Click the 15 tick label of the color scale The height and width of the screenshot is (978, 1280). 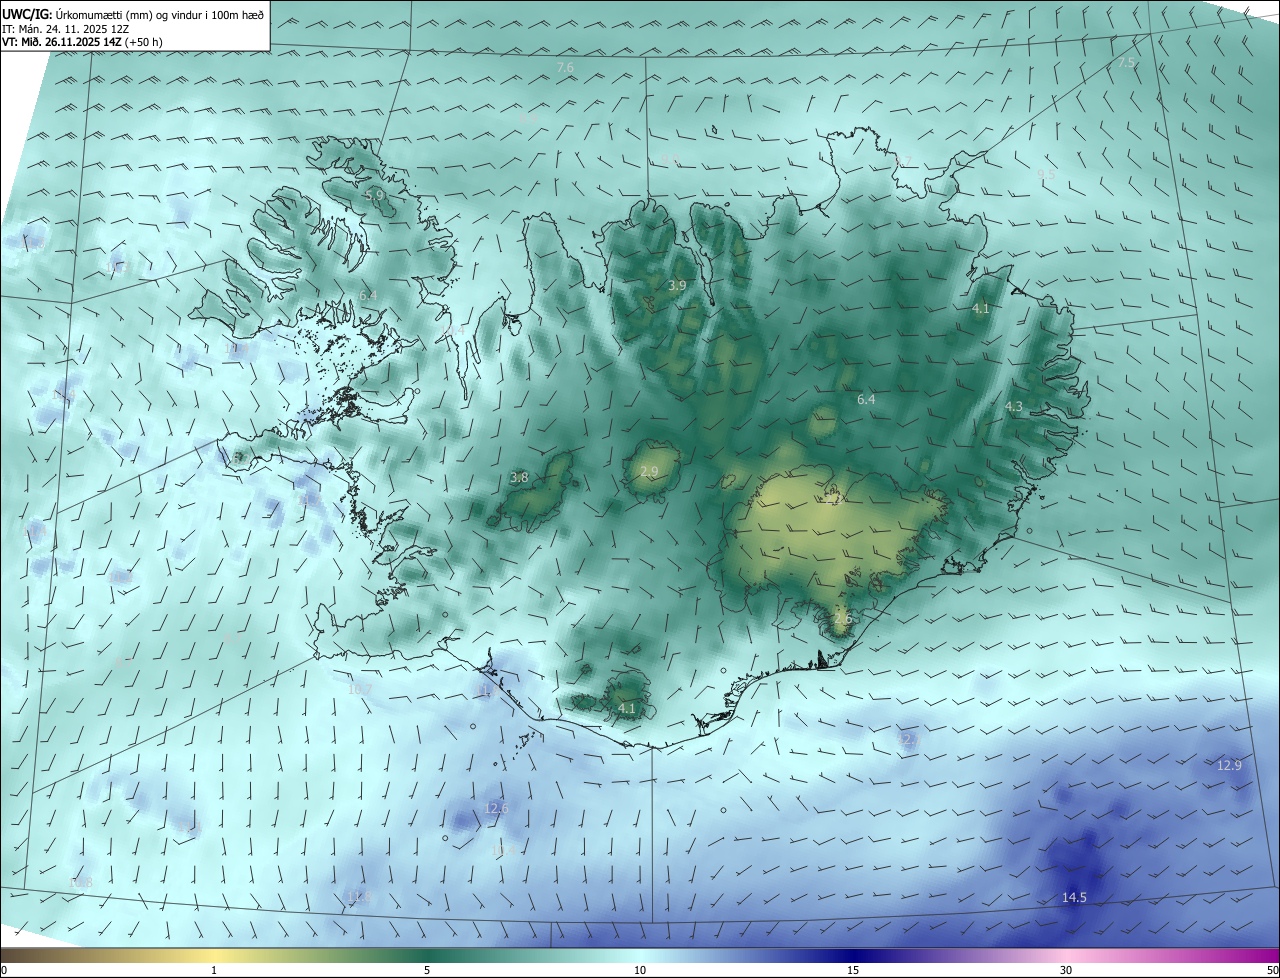tap(853, 970)
